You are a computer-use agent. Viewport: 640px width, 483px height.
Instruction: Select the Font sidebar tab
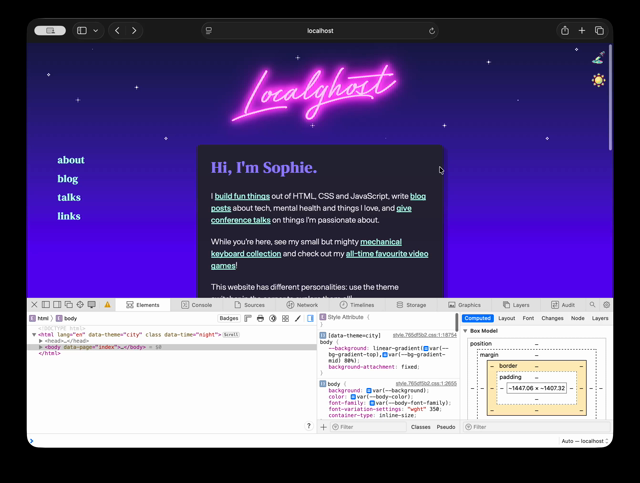click(528, 318)
